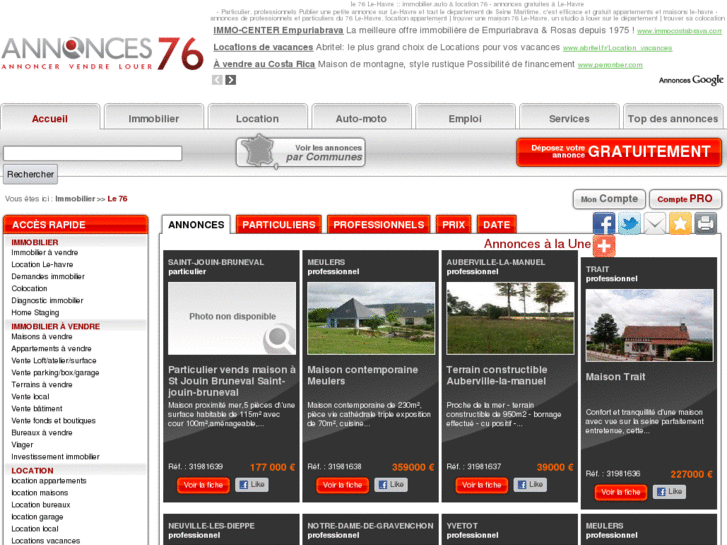The image size is (727, 545).
Task: Open the Accueil tab
Action: click(x=50, y=118)
